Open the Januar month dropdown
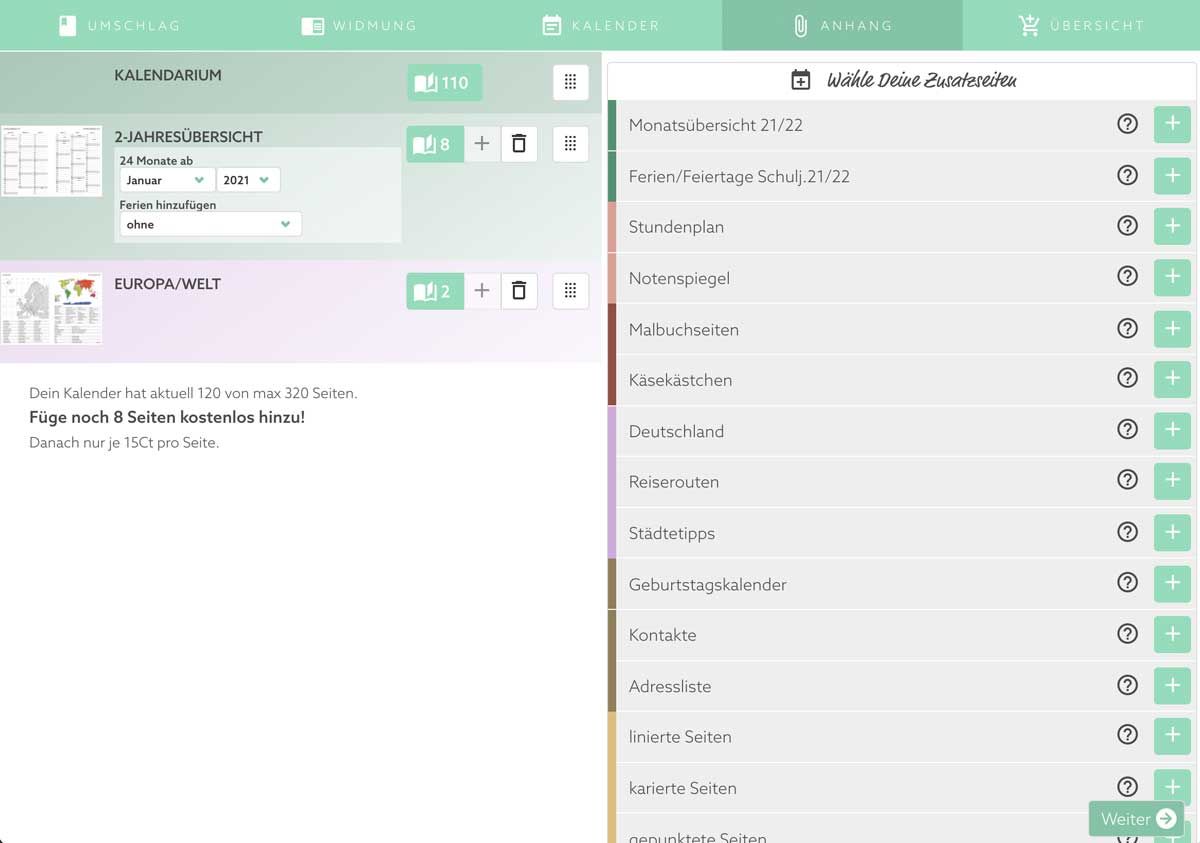Screen dimensions: 1200x843 [166, 180]
